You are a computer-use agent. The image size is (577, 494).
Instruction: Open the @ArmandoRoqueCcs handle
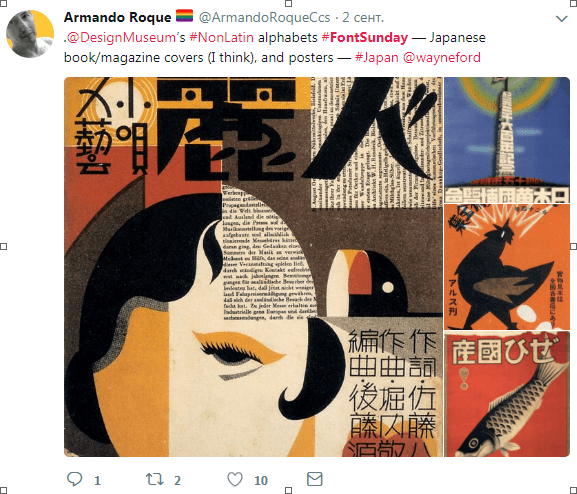[x=264, y=17]
